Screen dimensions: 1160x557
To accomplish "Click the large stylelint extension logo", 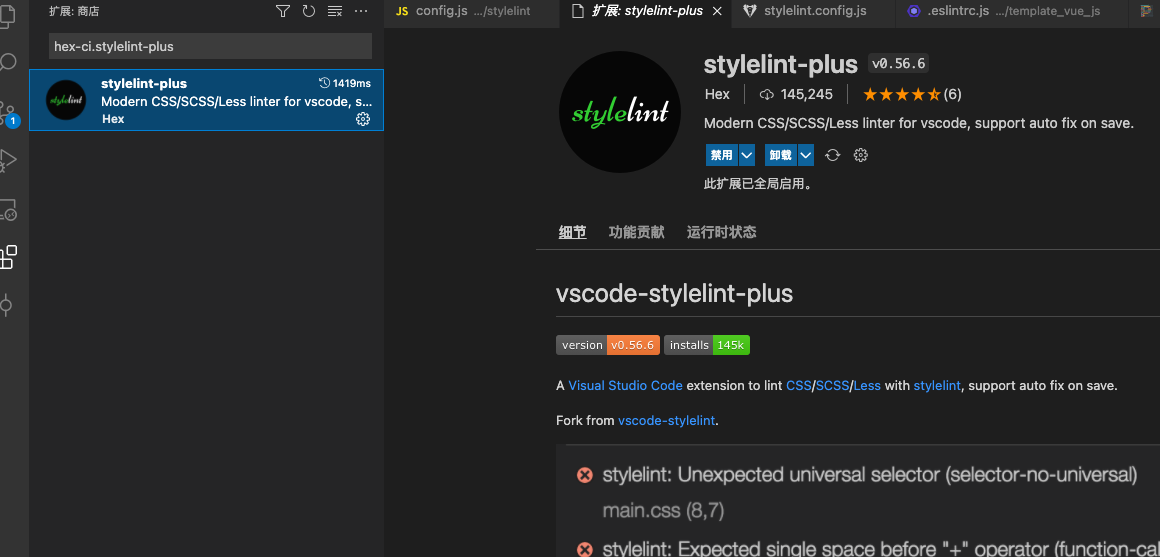I will click(x=620, y=112).
